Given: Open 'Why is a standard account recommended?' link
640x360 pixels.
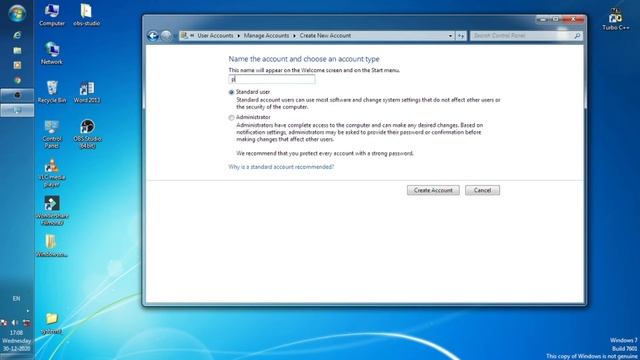Looking at the screenshot, I should [281, 167].
